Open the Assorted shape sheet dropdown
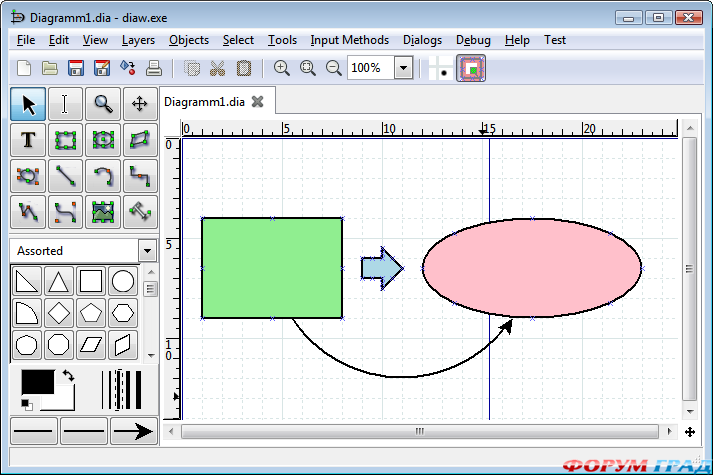Screen dimensions: 713x475 pos(147,251)
